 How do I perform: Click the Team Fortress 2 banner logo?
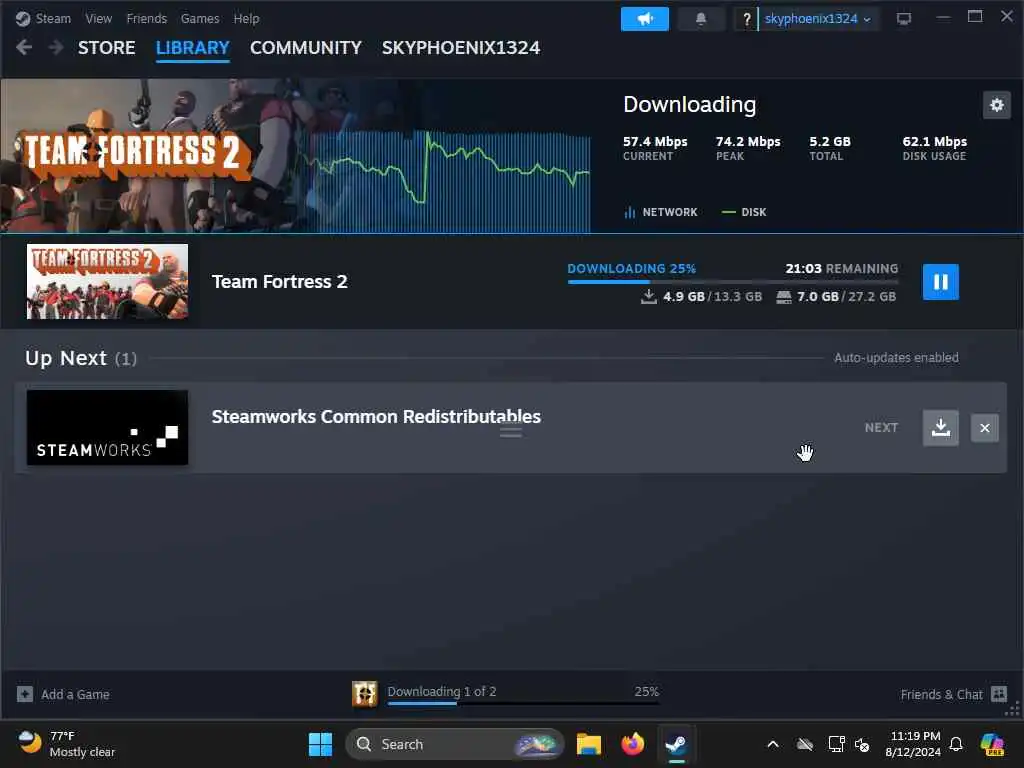pyautogui.click(x=136, y=155)
